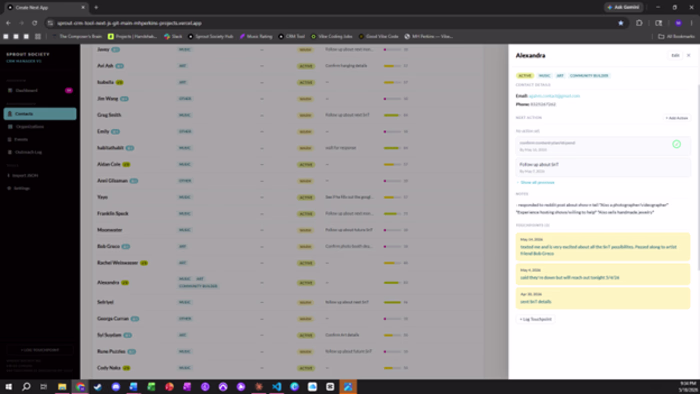Open a new browser tab with plus
This screenshot has height=394, width=700.
[x=96, y=7]
